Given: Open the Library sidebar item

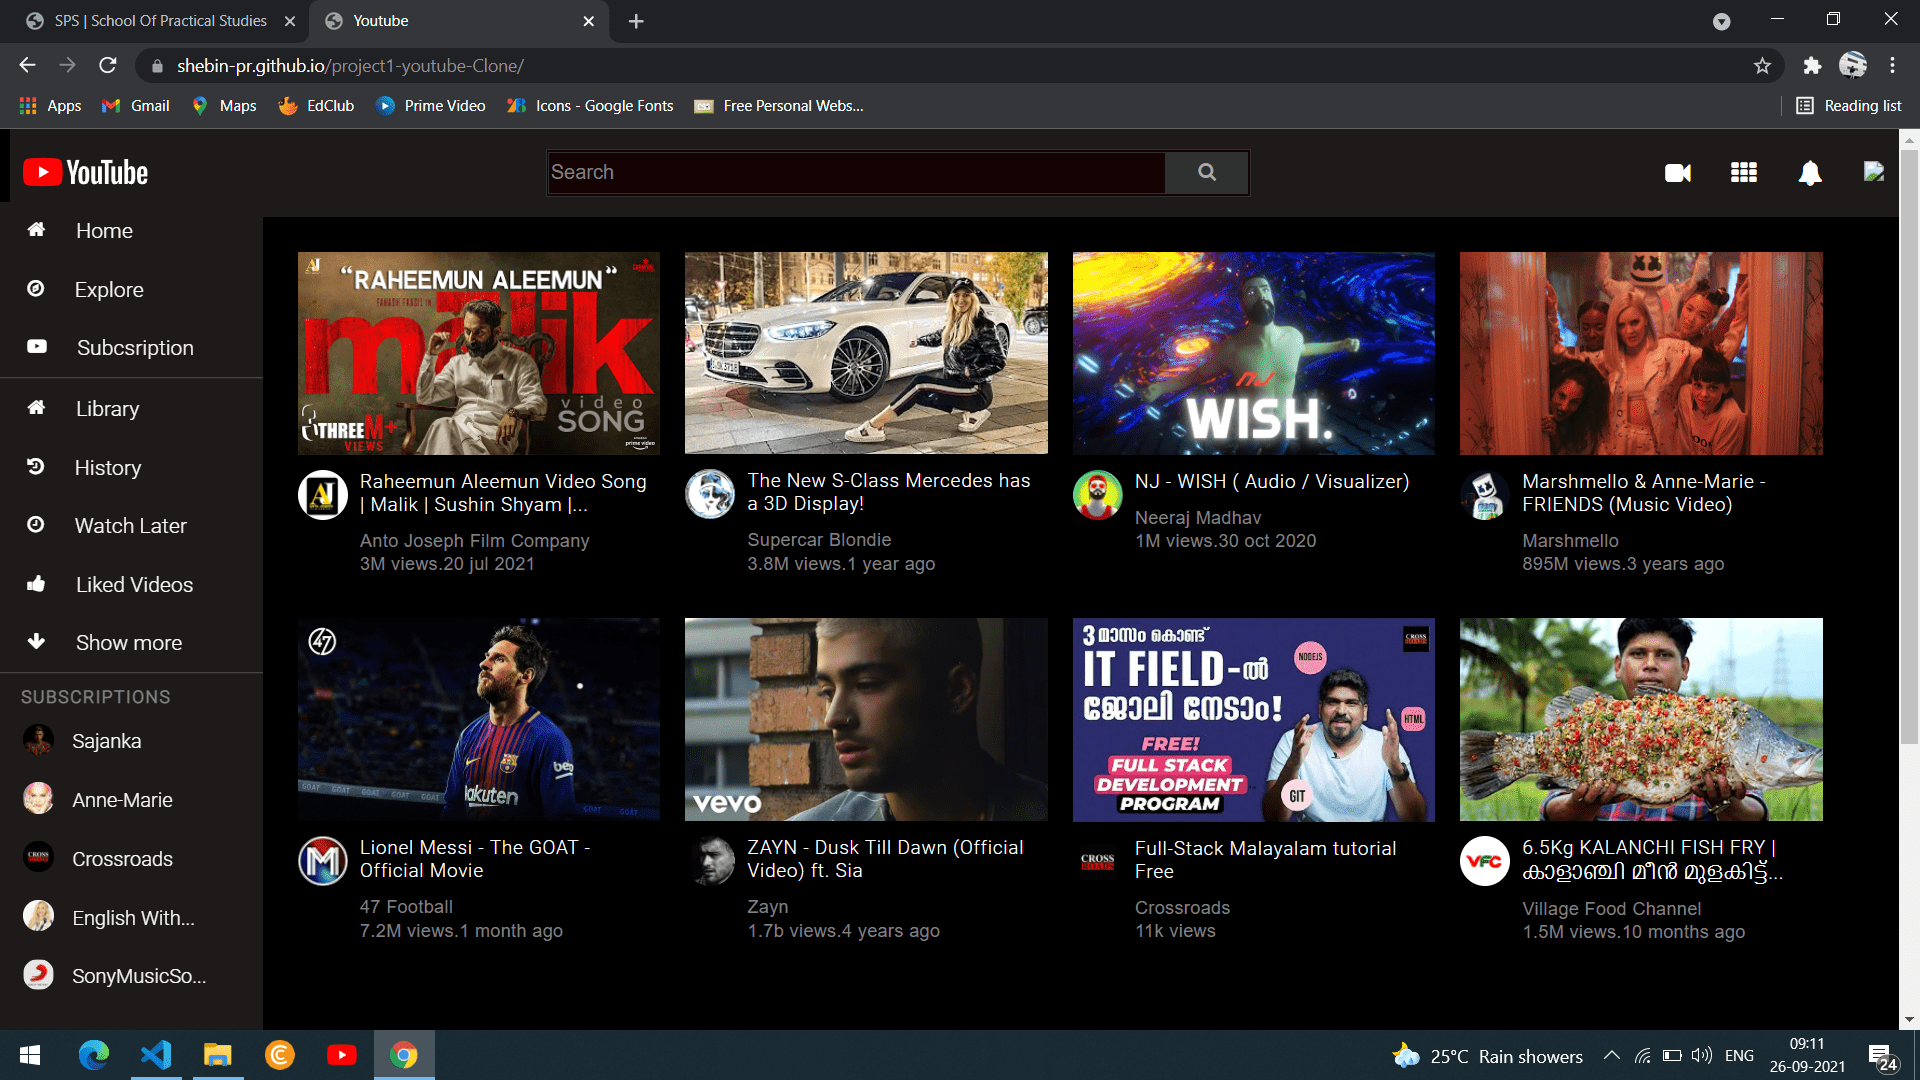Looking at the screenshot, I should coord(107,408).
